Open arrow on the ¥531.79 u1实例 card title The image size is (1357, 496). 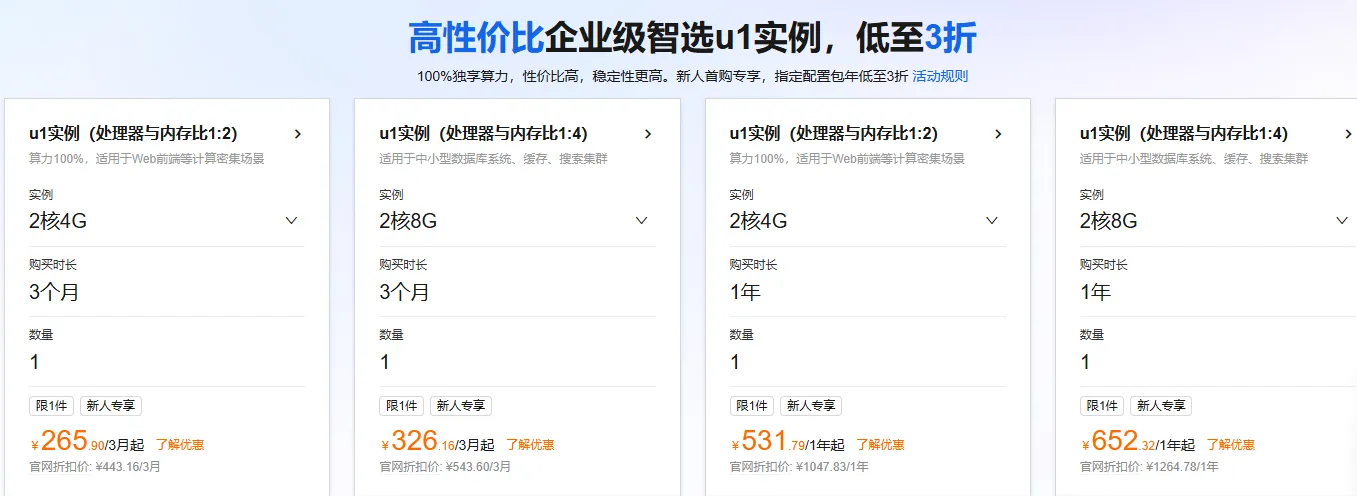pos(998,134)
